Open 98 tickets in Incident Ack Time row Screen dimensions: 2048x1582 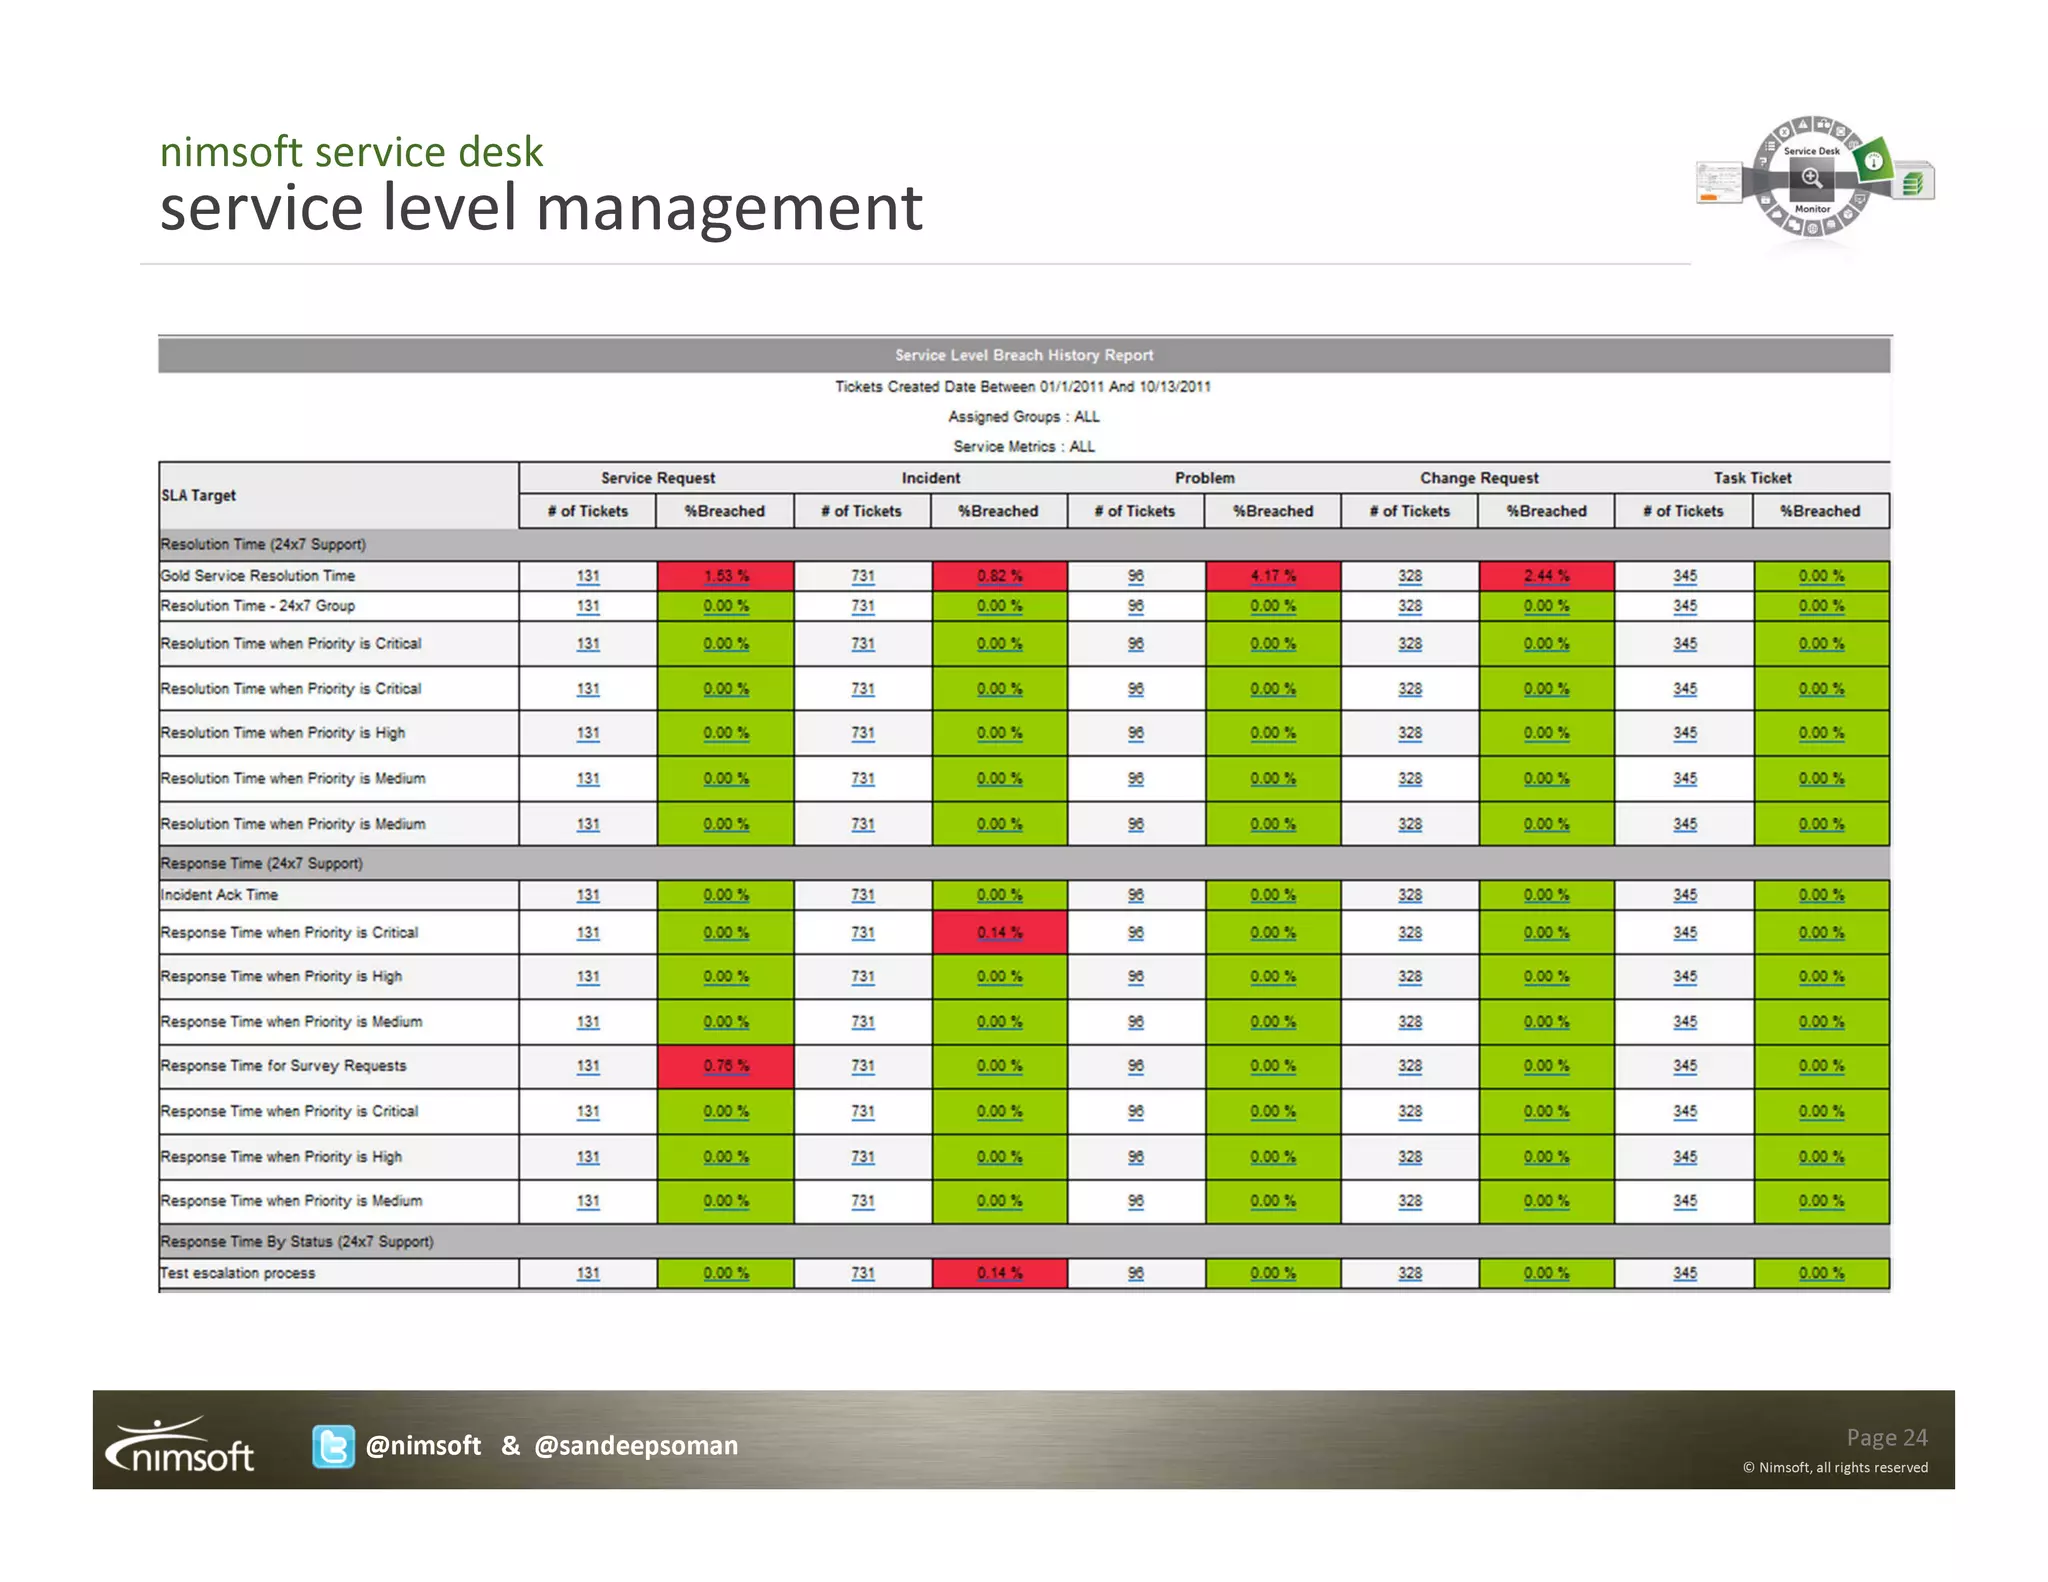[1136, 895]
